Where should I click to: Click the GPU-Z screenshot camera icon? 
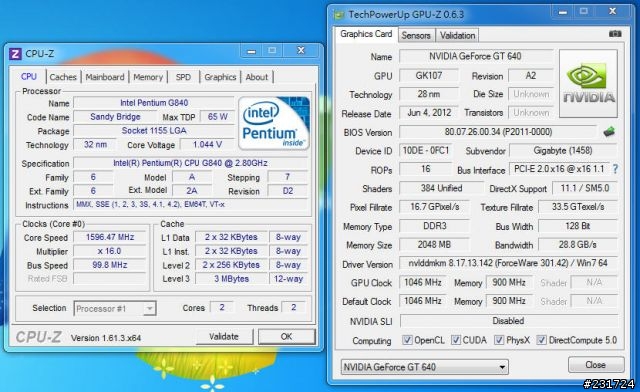[615, 34]
